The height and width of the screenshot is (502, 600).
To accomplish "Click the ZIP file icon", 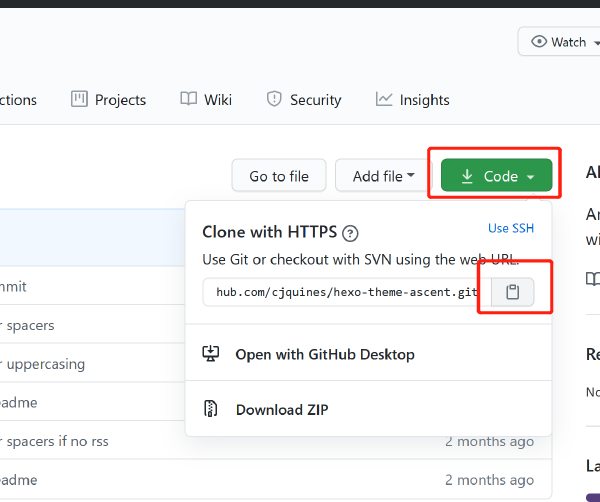I will (210, 409).
